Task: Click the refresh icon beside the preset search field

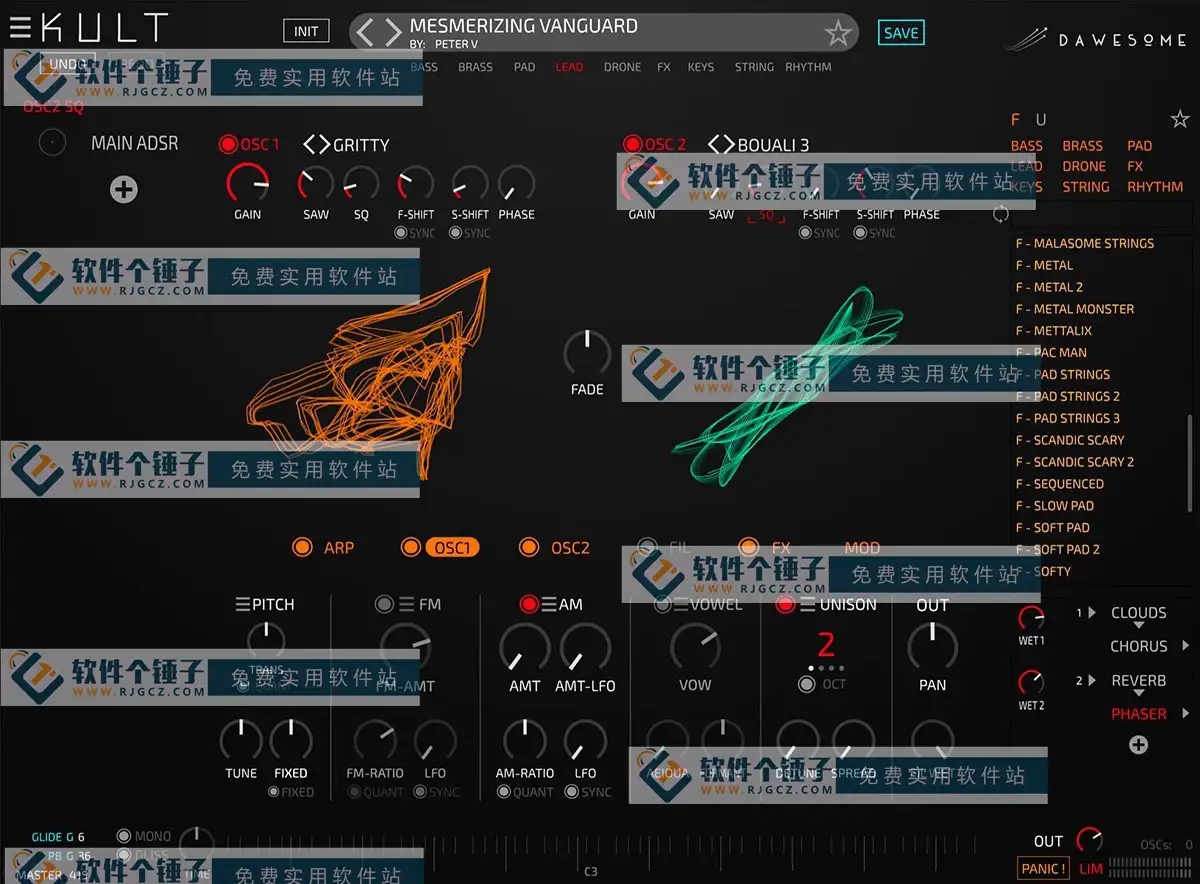Action: coord(1001,214)
